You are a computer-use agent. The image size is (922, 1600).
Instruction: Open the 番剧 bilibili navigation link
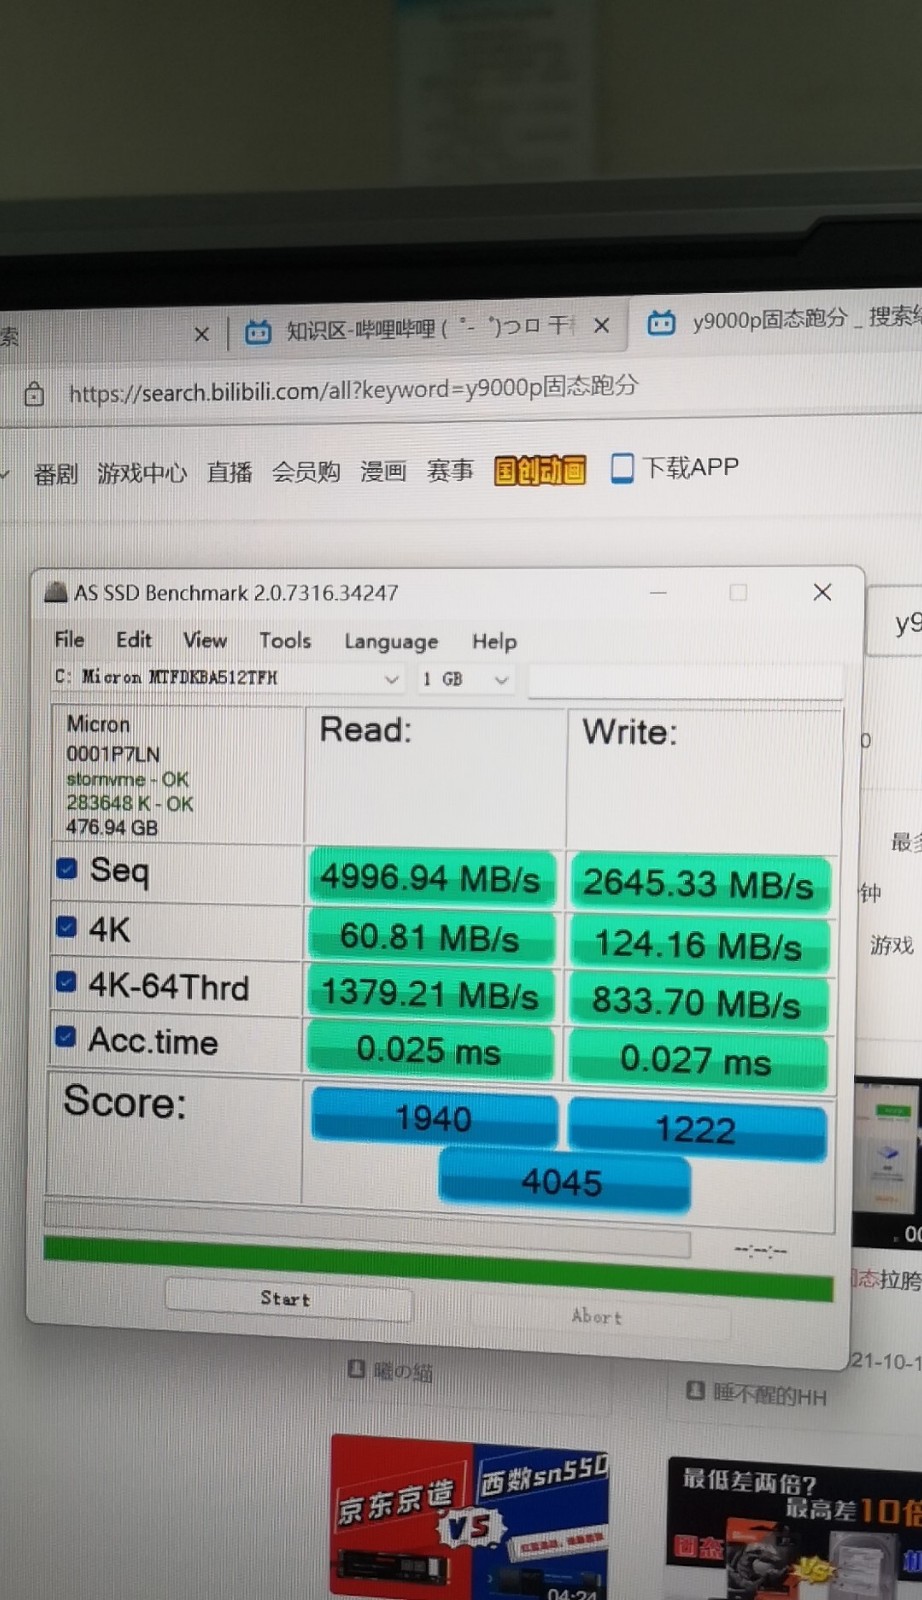click(x=56, y=474)
